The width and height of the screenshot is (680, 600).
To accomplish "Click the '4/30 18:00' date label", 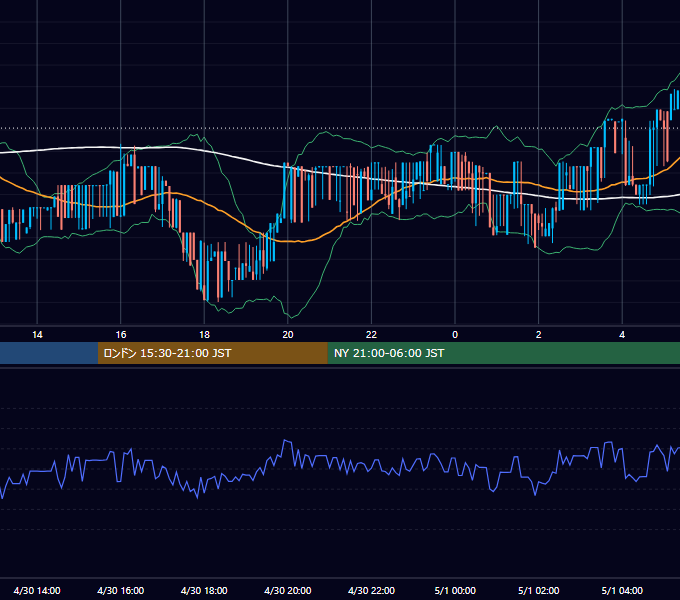I will click(204, 590).
